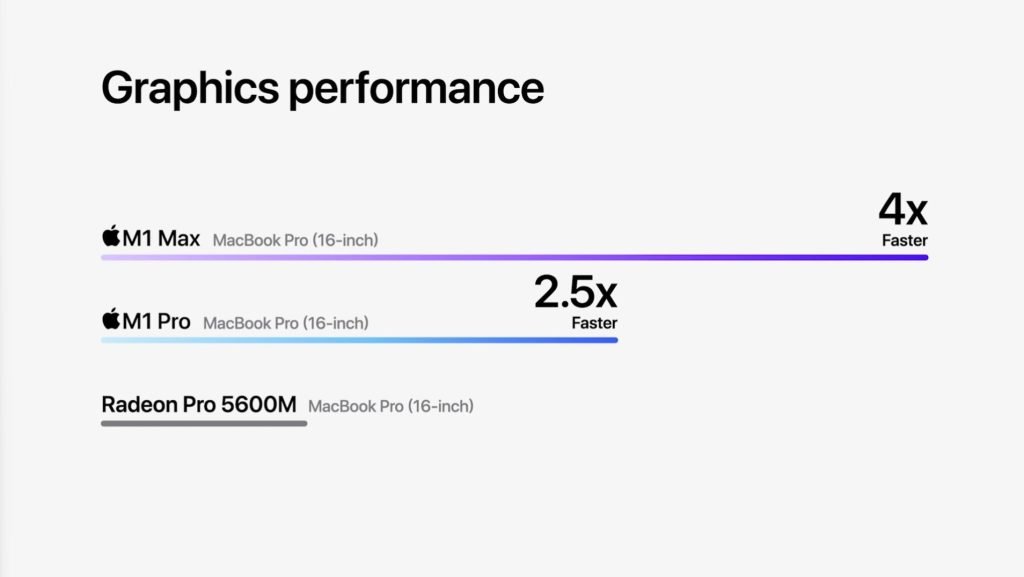Click the Faster caption under 4x
This screenshot has height=577, width=1024.
[904, 240]
